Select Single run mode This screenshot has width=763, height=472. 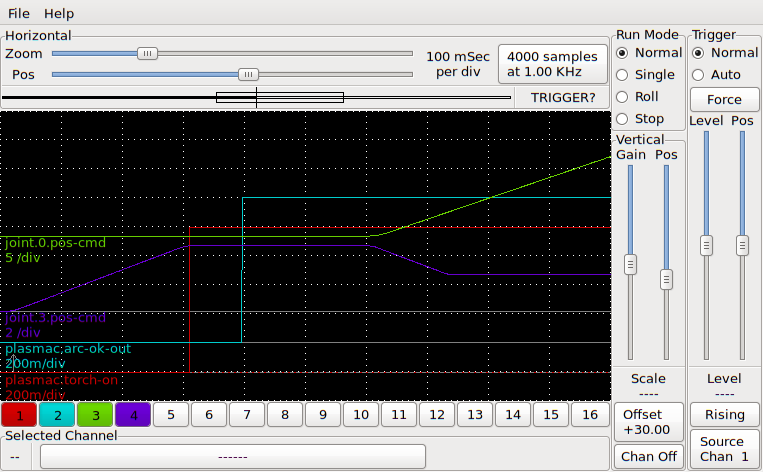pyautogui.click(x=645, y=74)
